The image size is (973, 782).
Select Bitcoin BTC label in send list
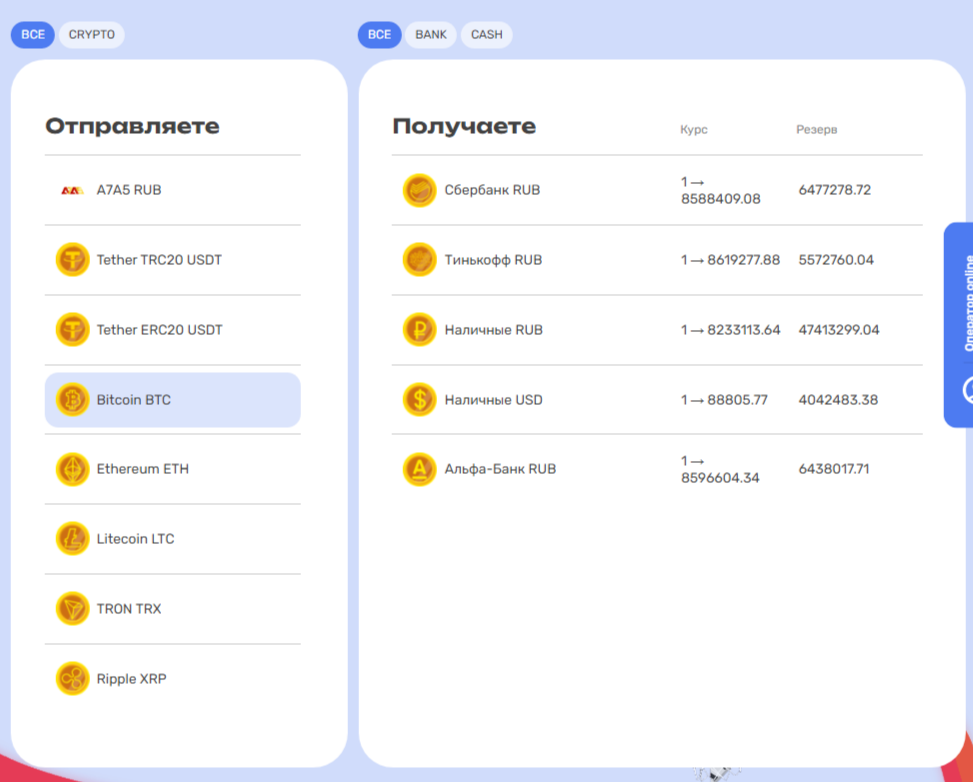(x=133, y=400)
